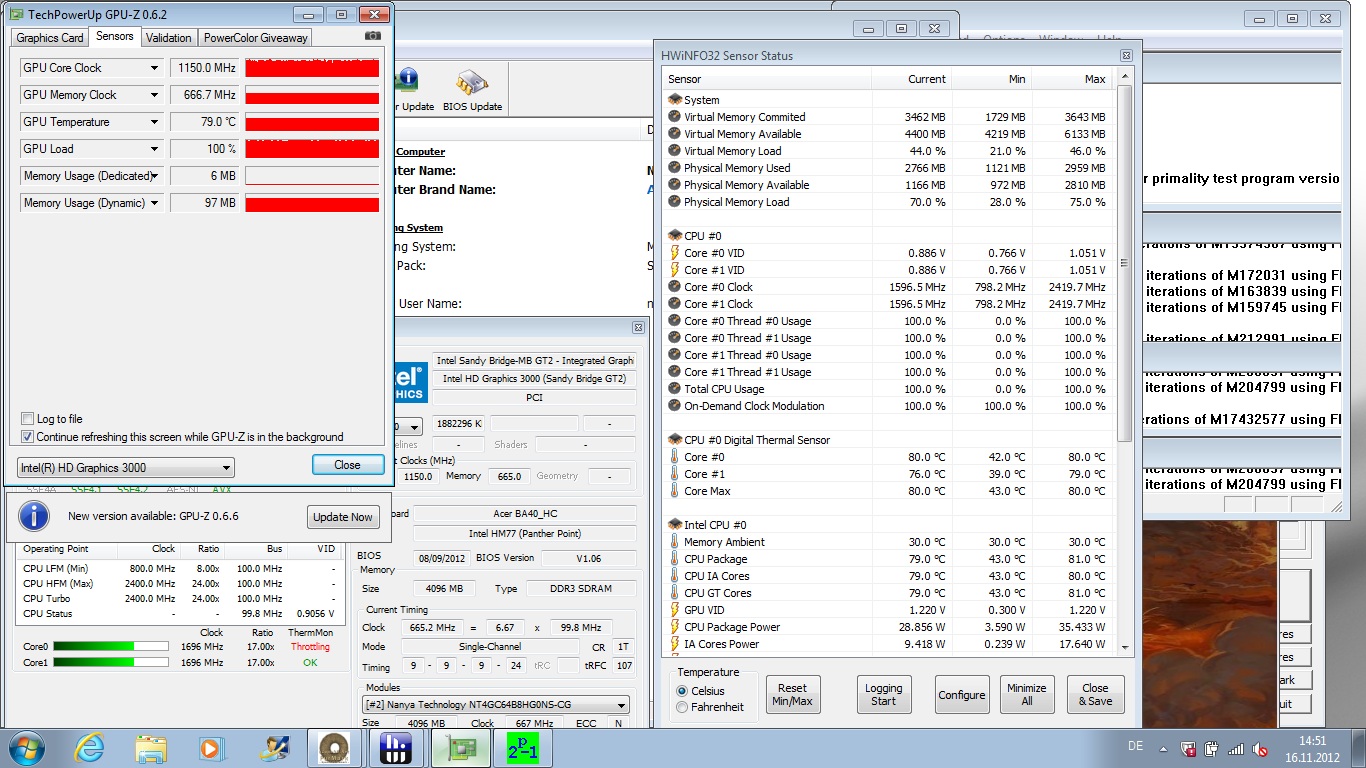Uncheck Continue refreshing in background checkbox

28,437
